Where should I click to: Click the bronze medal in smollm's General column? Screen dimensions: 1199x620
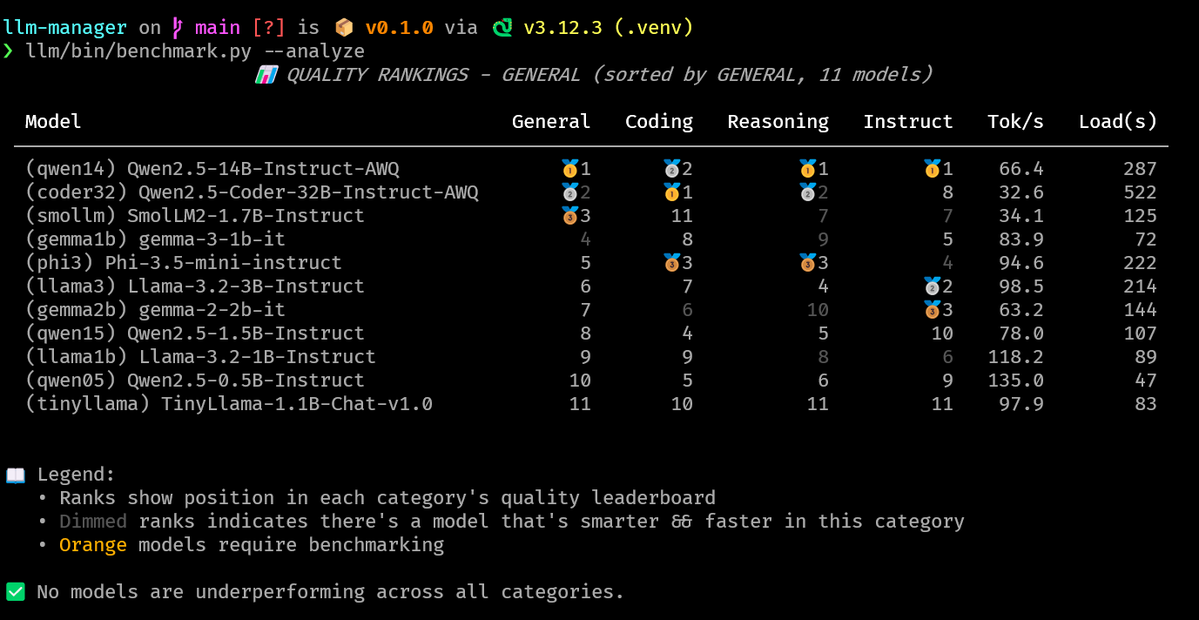570,216
